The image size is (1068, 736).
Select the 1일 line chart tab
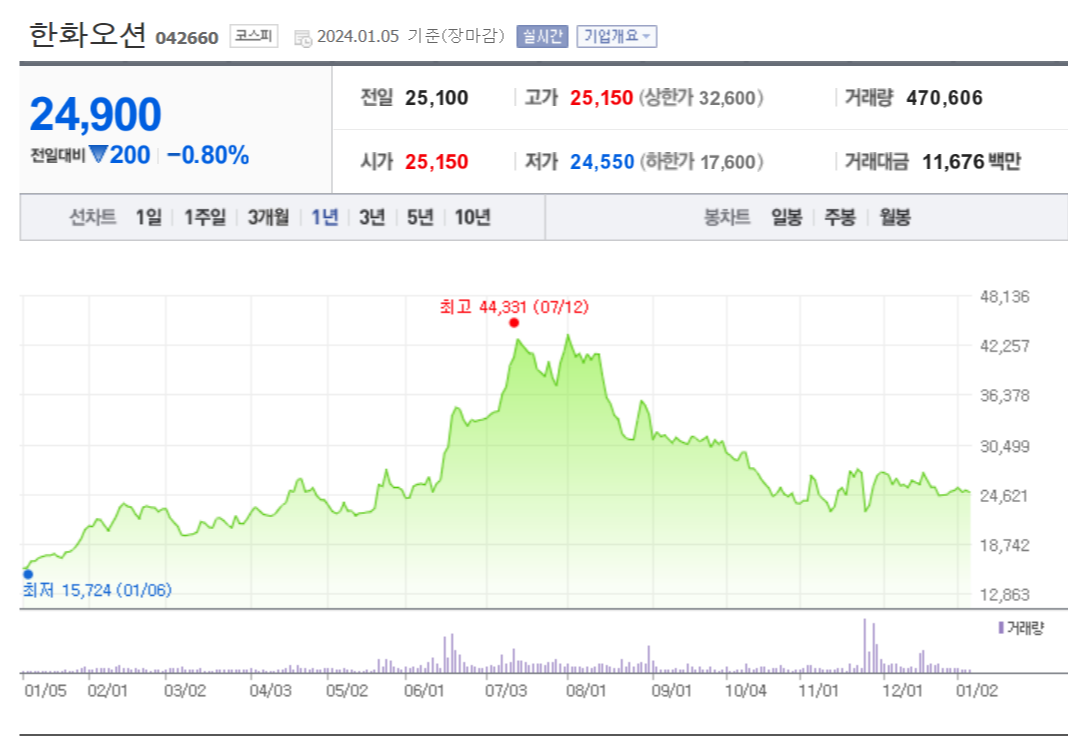tap(148, 217)
